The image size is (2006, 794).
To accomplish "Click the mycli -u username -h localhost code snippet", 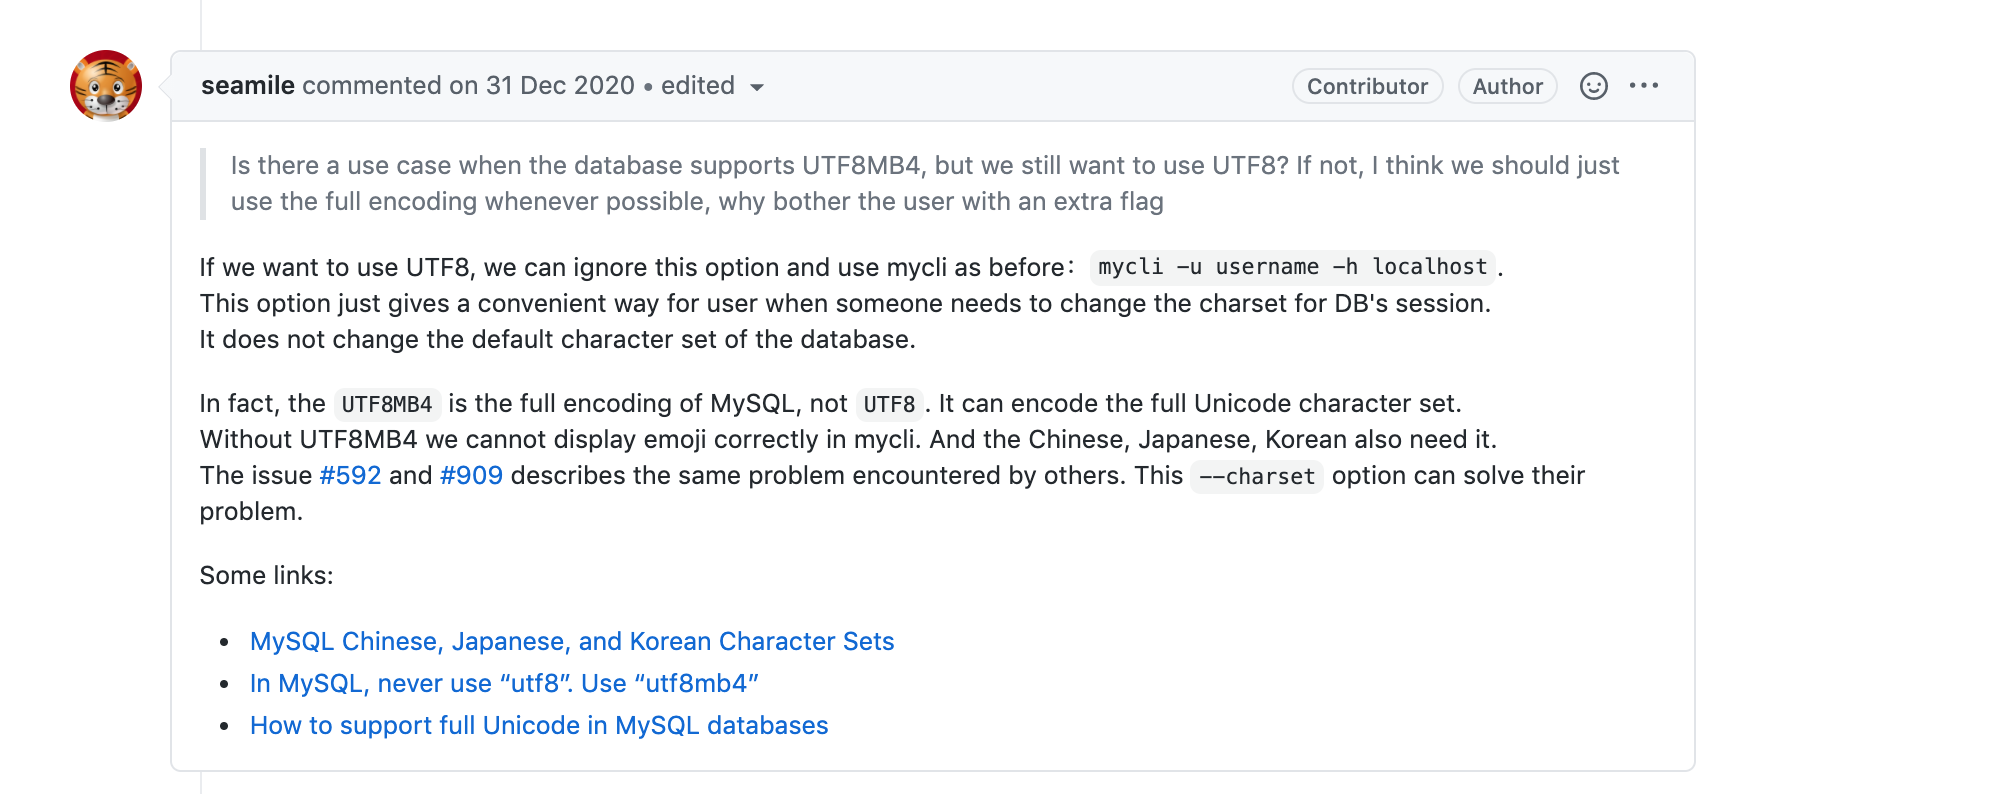I will click(1292, 267).
